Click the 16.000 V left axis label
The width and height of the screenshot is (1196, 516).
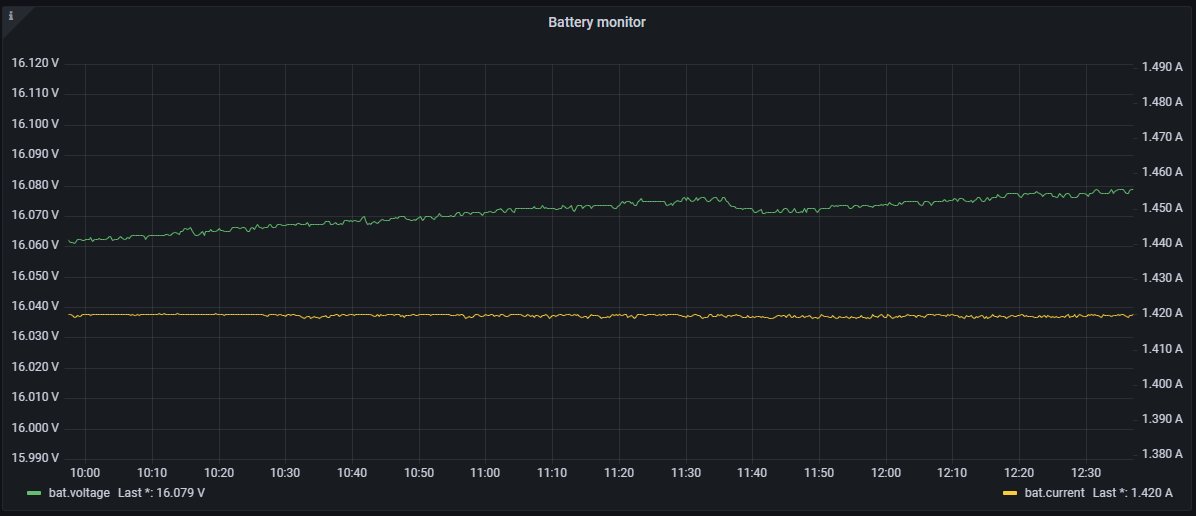tap(35, 428)
